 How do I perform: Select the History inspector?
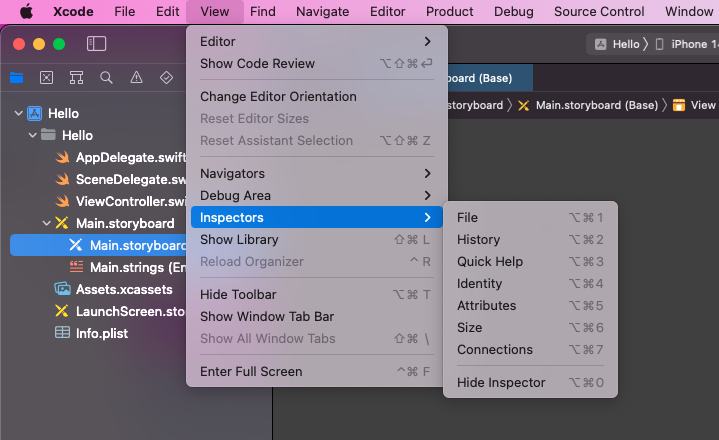pos(530,239)
